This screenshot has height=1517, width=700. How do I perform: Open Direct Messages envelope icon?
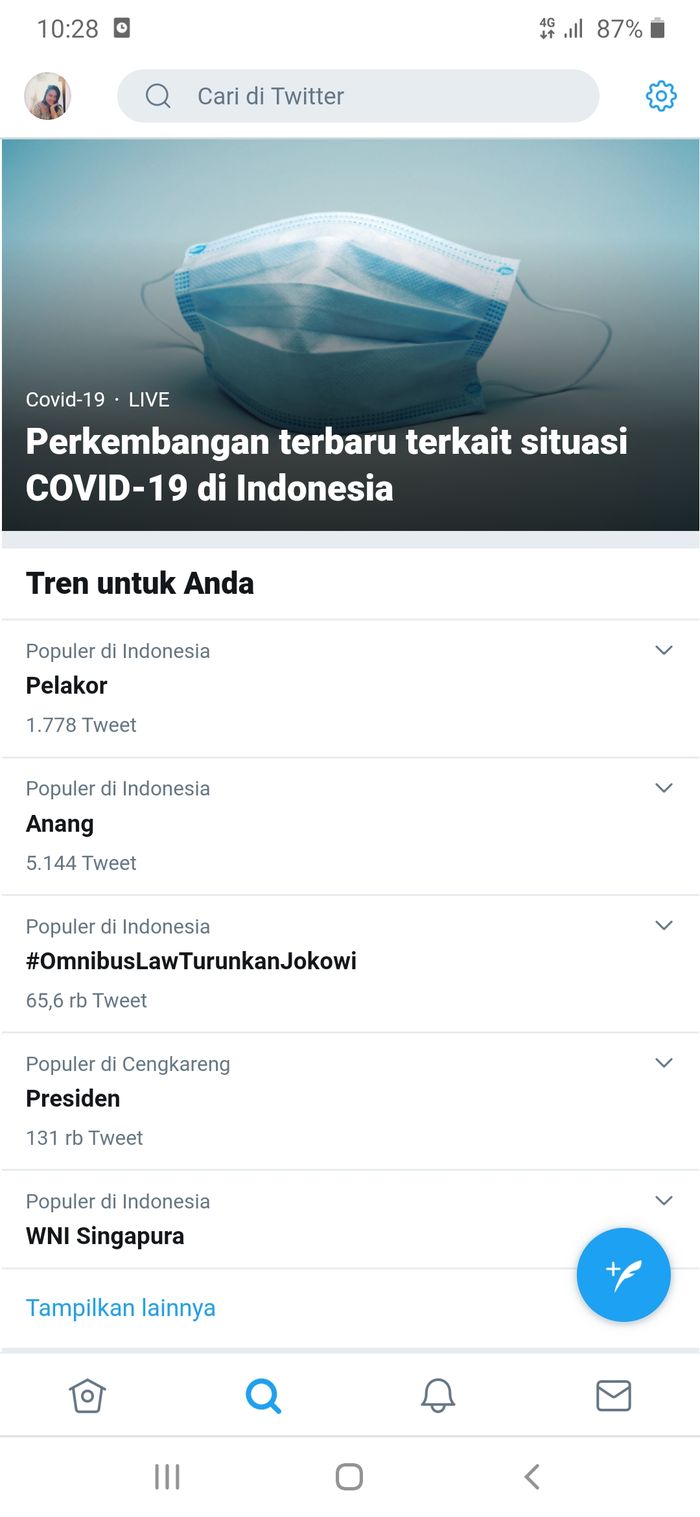coord(613,1395)
